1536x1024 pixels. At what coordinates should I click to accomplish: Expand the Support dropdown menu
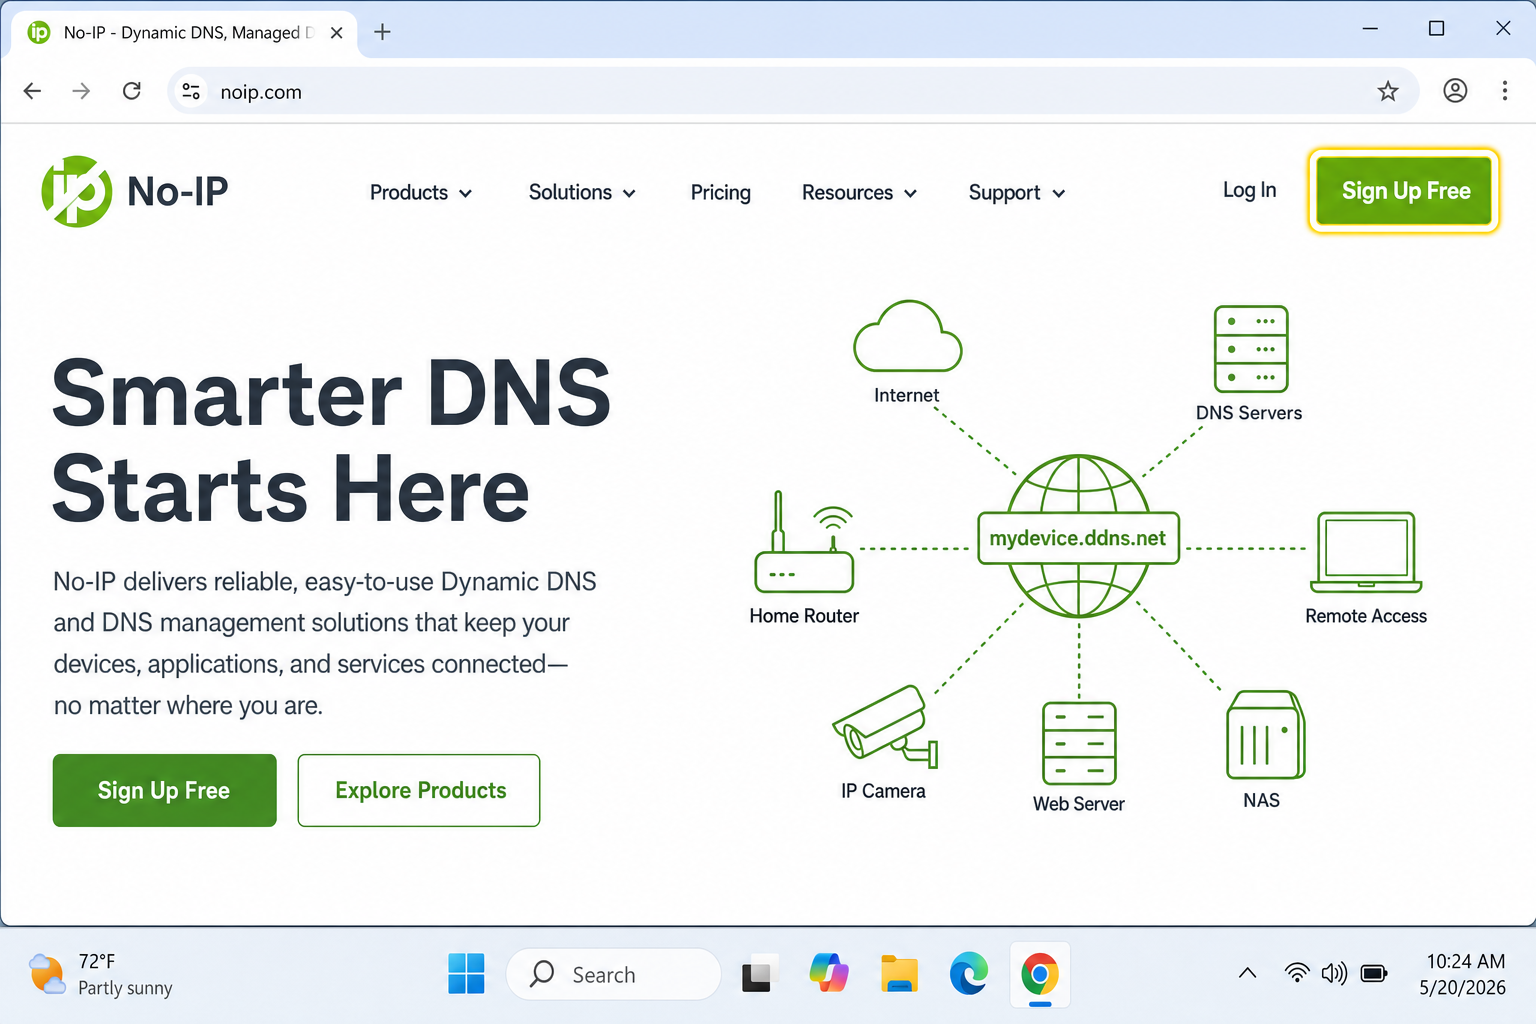(x=1017, y=192)
